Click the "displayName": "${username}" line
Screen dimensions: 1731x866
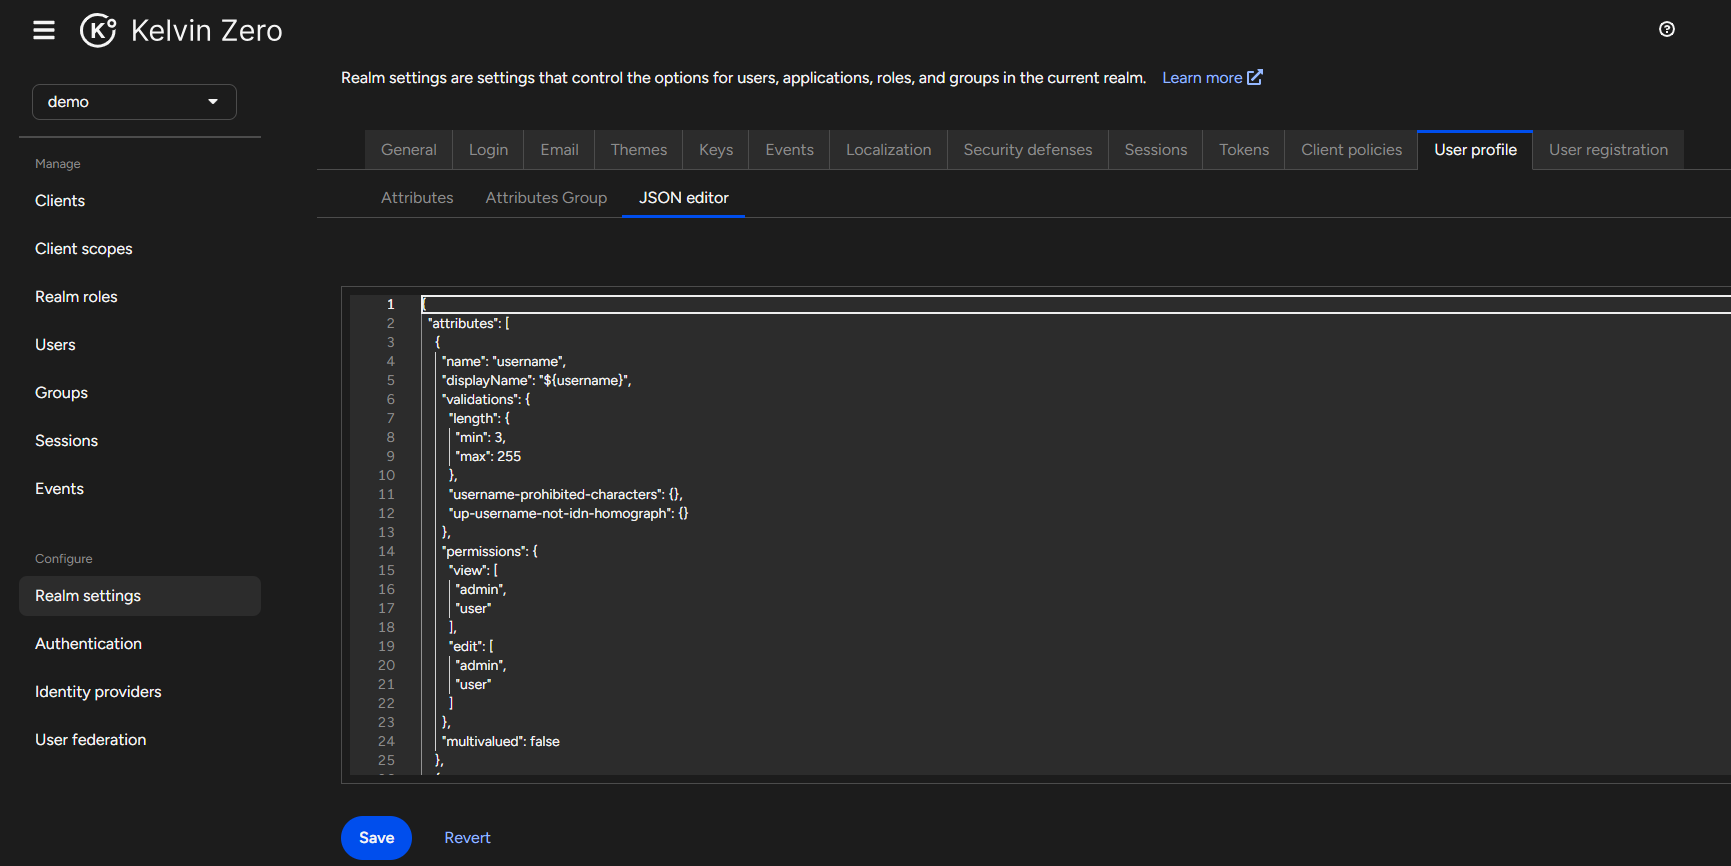point(537,381)
